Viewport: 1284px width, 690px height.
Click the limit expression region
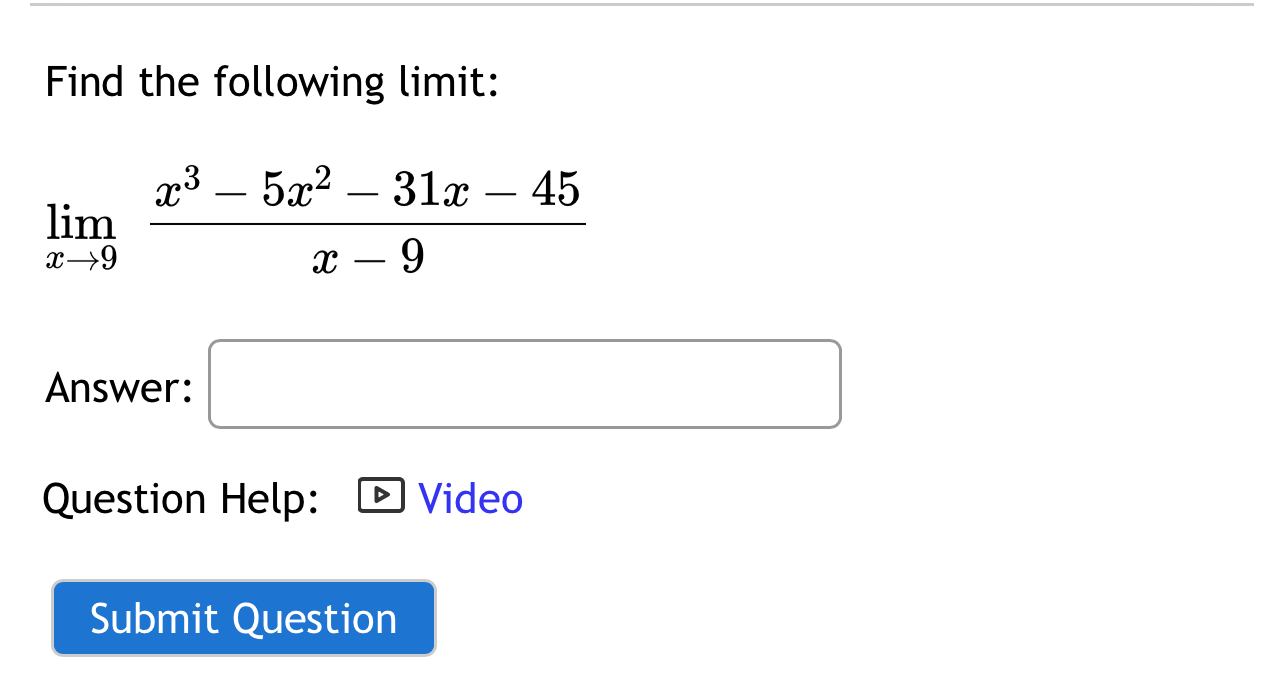(315, 220)
